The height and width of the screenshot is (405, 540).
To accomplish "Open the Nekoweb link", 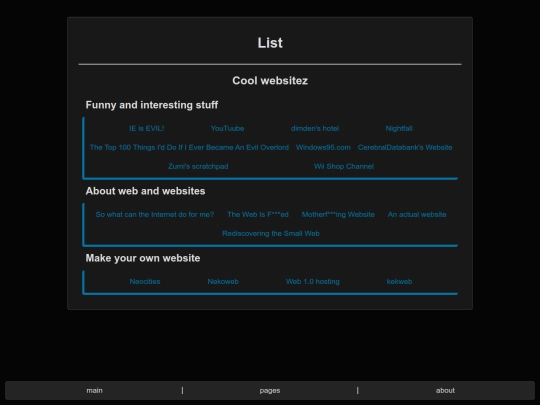I will [223, 282].
